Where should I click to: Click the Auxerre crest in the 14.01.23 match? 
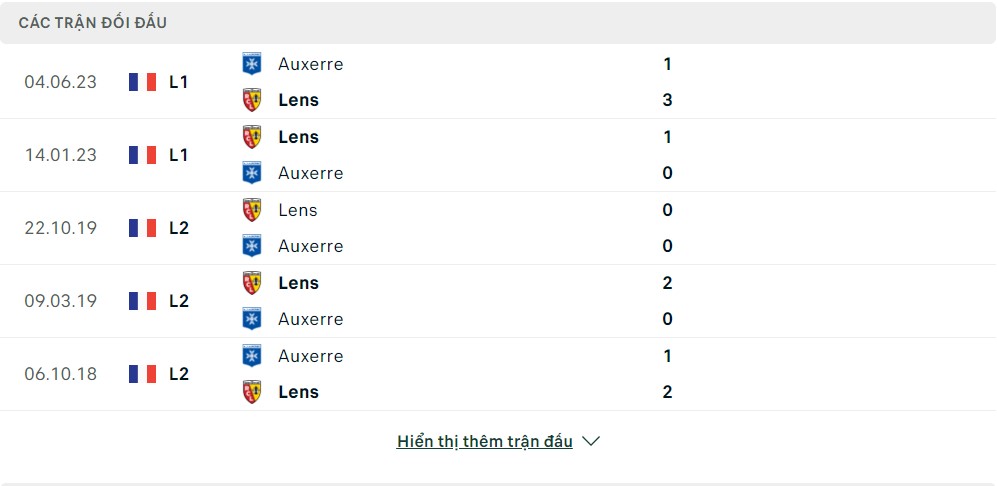click(x=252, y=173)
